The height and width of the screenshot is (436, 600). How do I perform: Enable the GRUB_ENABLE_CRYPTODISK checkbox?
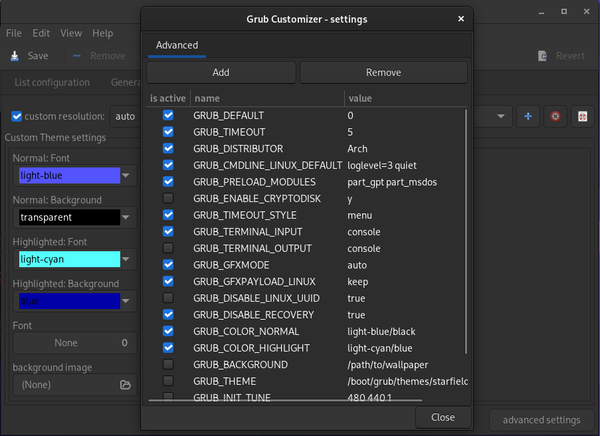pyautogui.click(x=168, y=198)
